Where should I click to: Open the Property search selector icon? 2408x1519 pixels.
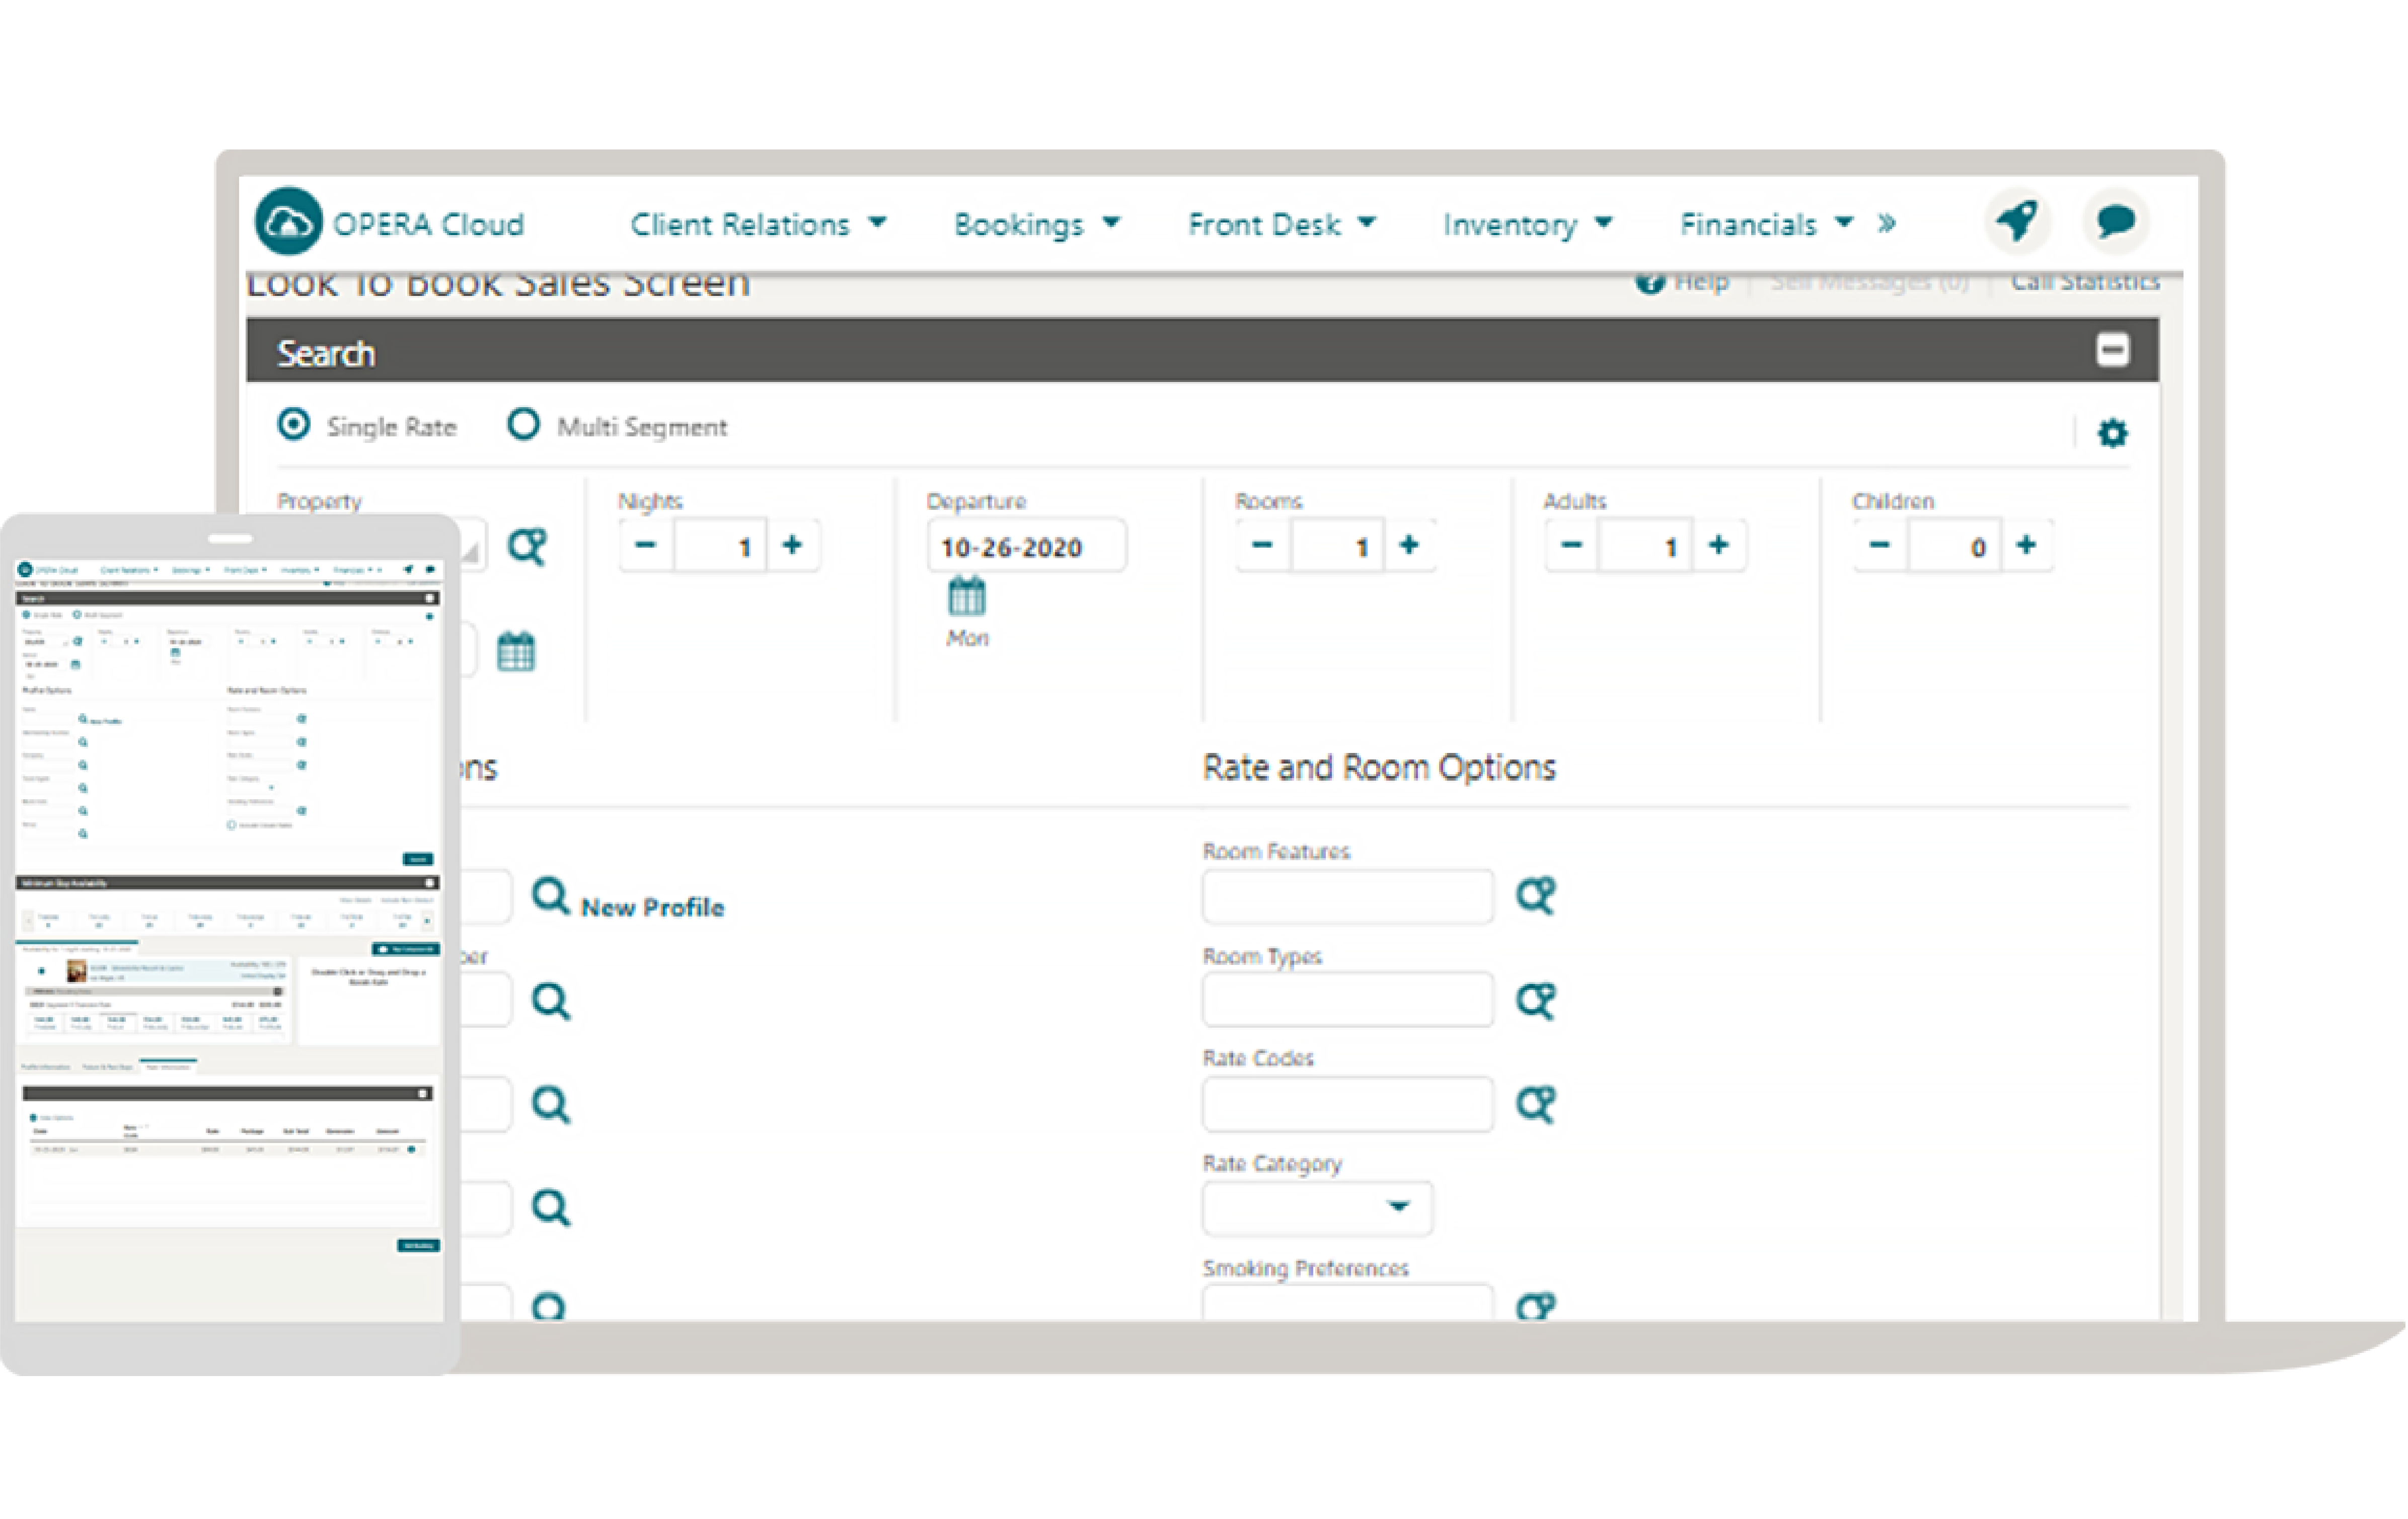click(528, 546)
